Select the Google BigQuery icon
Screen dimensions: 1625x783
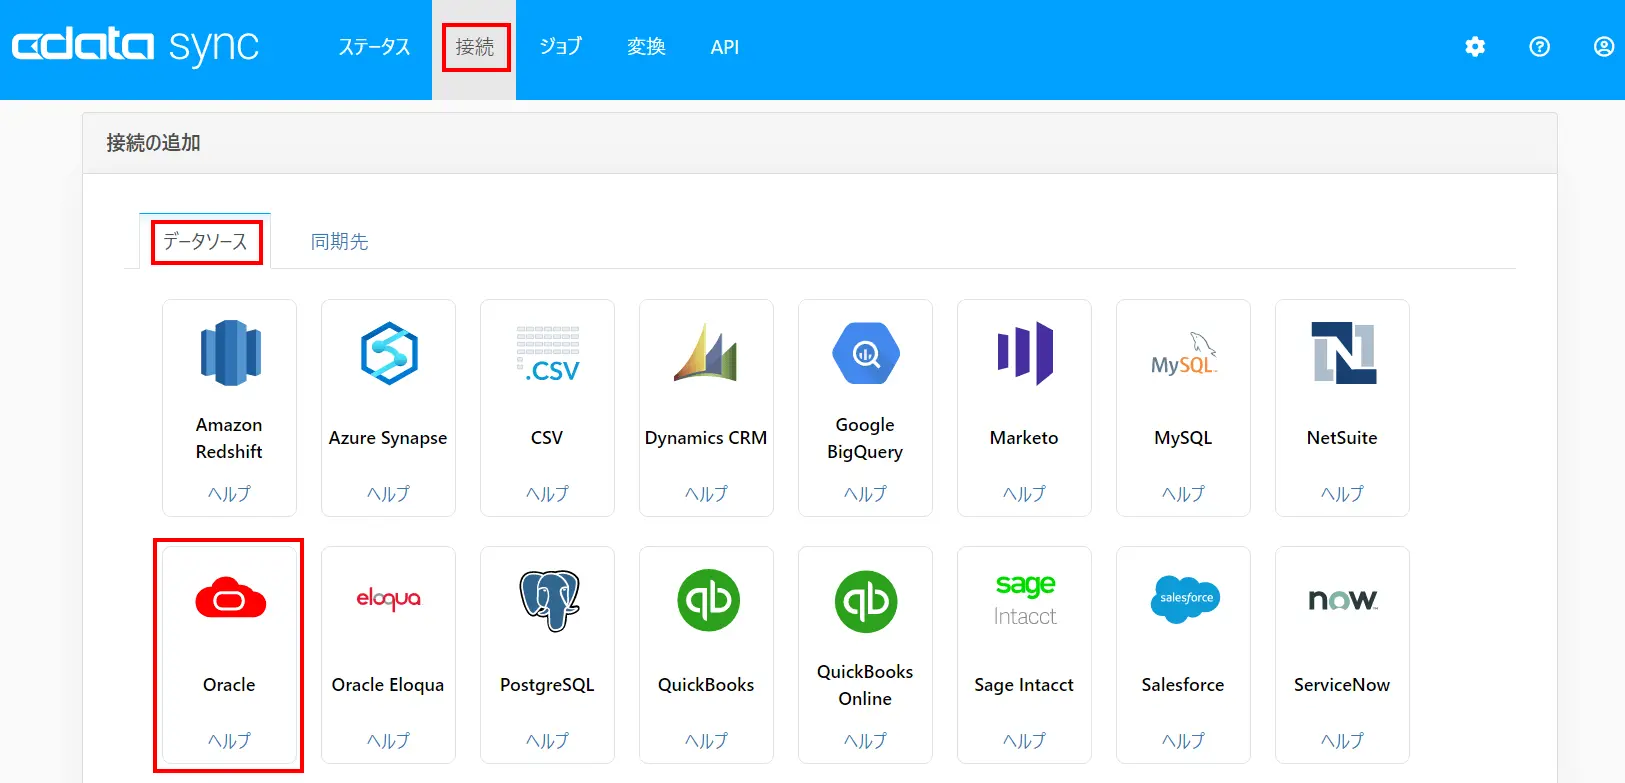coord(866,353)
